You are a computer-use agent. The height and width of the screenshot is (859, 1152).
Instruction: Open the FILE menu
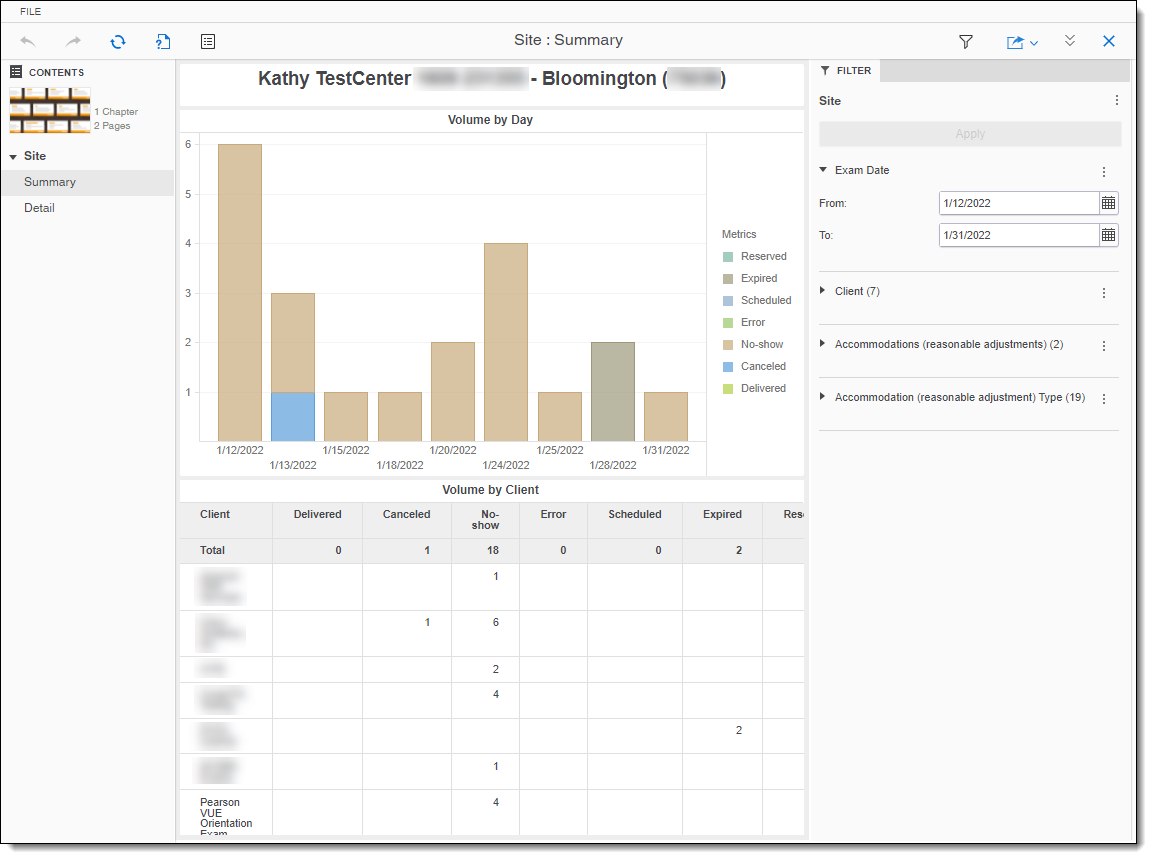point(30,12)
